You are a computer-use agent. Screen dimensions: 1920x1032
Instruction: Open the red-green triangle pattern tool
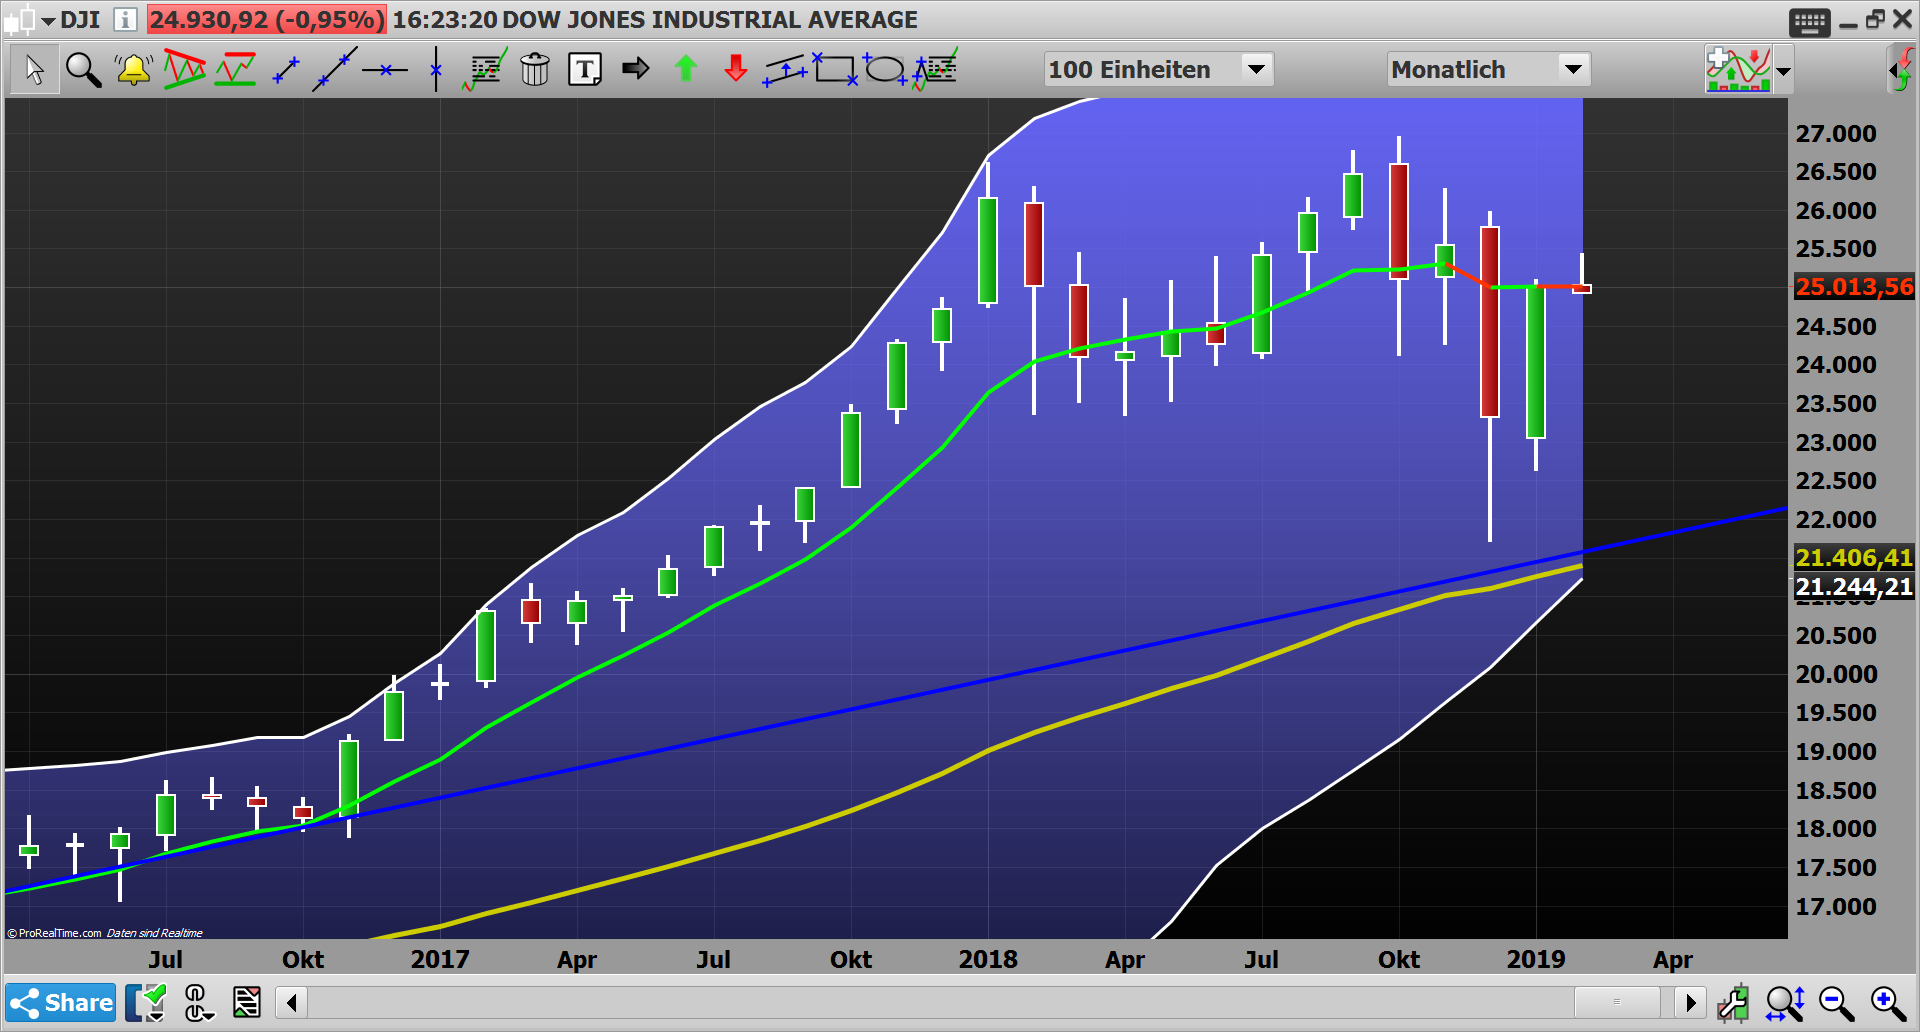184,69
